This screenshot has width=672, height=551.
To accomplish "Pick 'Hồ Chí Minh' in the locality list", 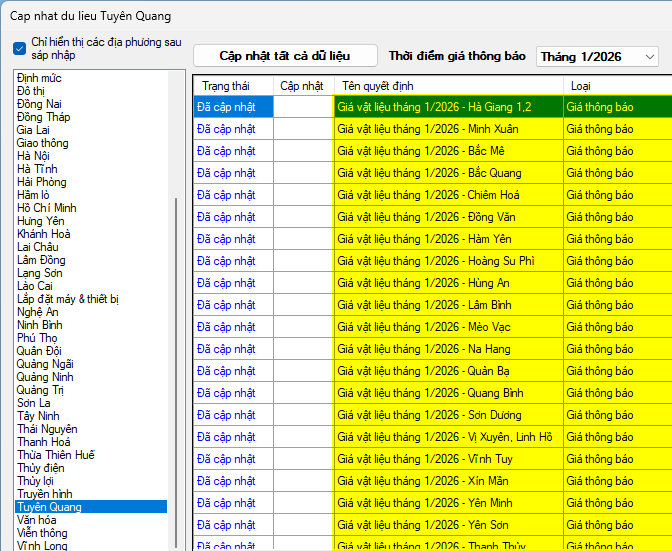I will point(47,208).
